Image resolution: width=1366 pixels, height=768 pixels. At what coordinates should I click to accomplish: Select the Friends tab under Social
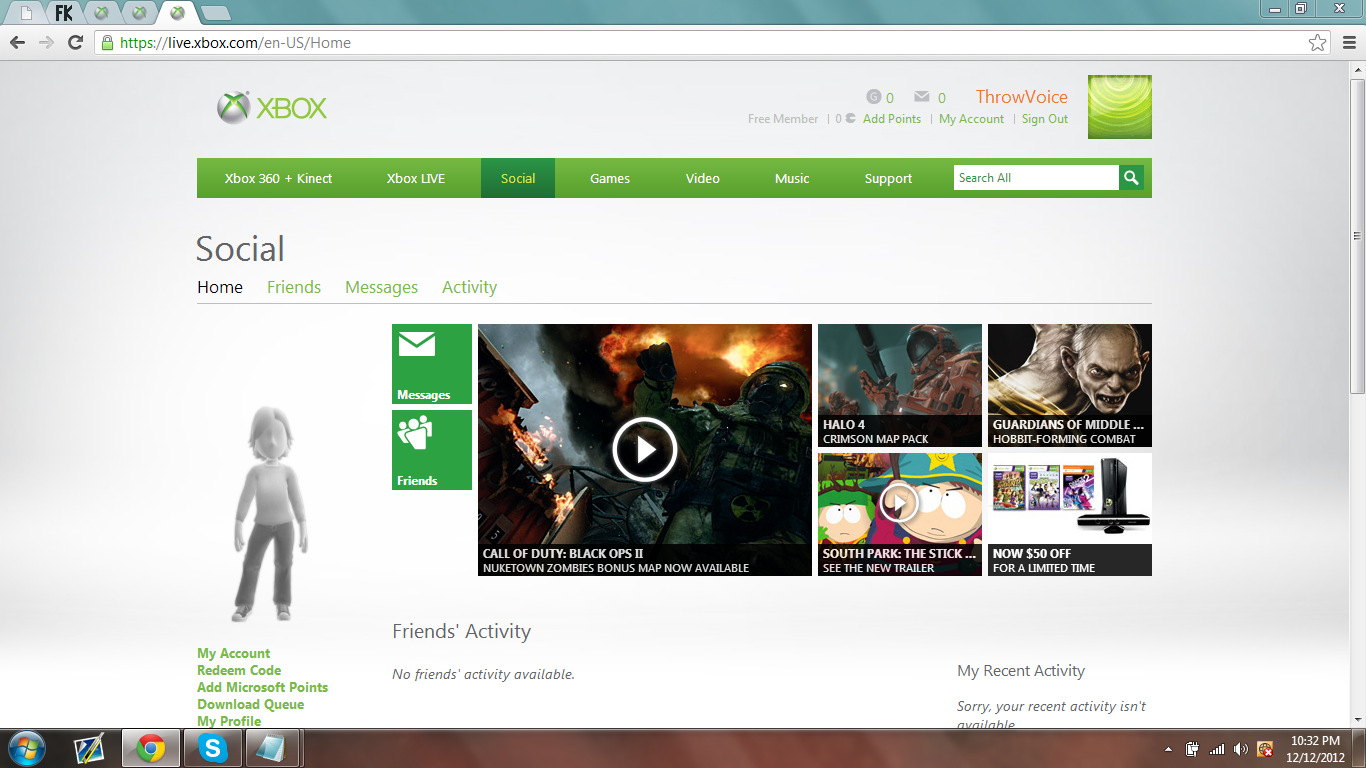(294, 287)
